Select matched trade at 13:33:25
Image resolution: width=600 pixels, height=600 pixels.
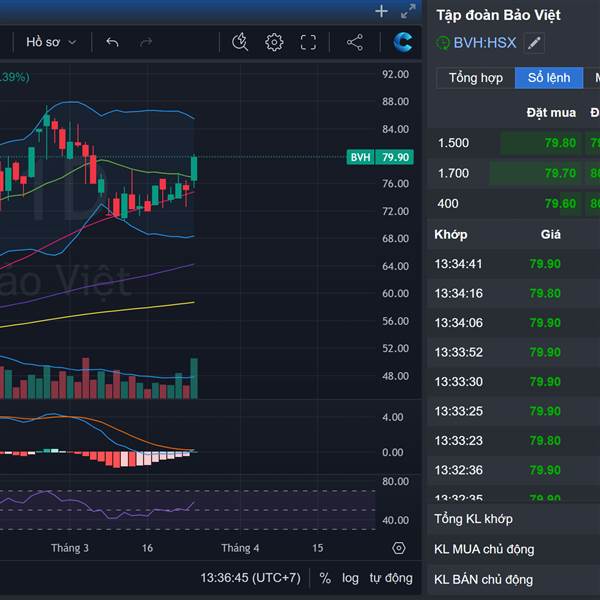[514, 411]
